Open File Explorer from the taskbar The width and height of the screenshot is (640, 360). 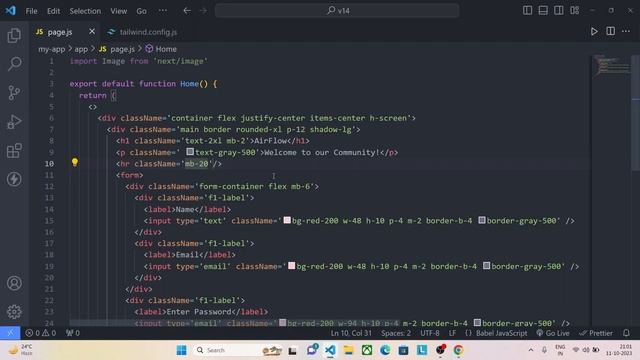pos(348,350)
